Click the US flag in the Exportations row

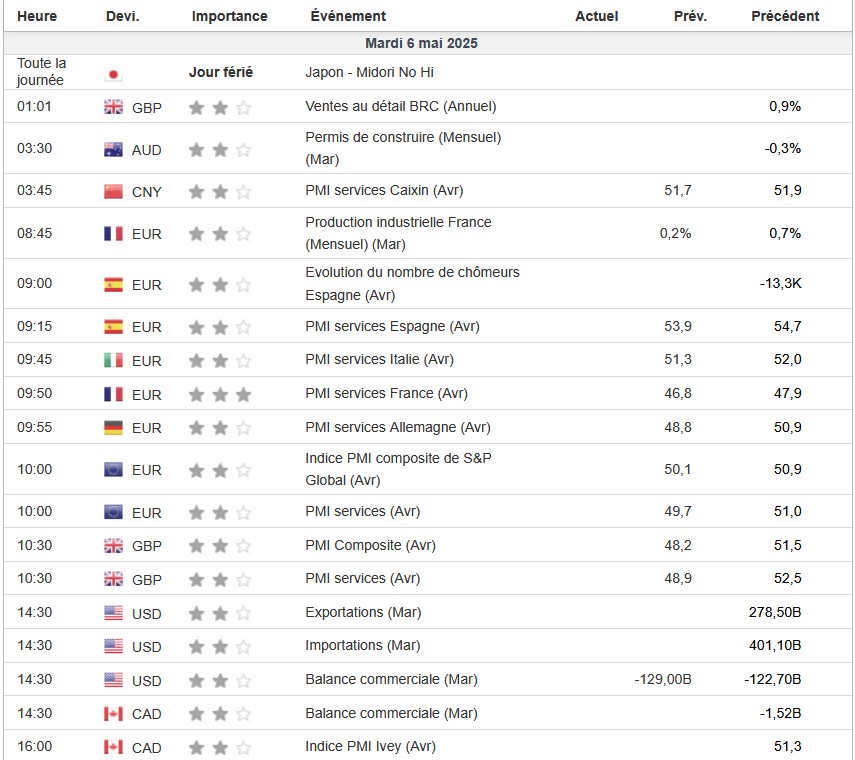pyautogui.click(x=114, y=613)
